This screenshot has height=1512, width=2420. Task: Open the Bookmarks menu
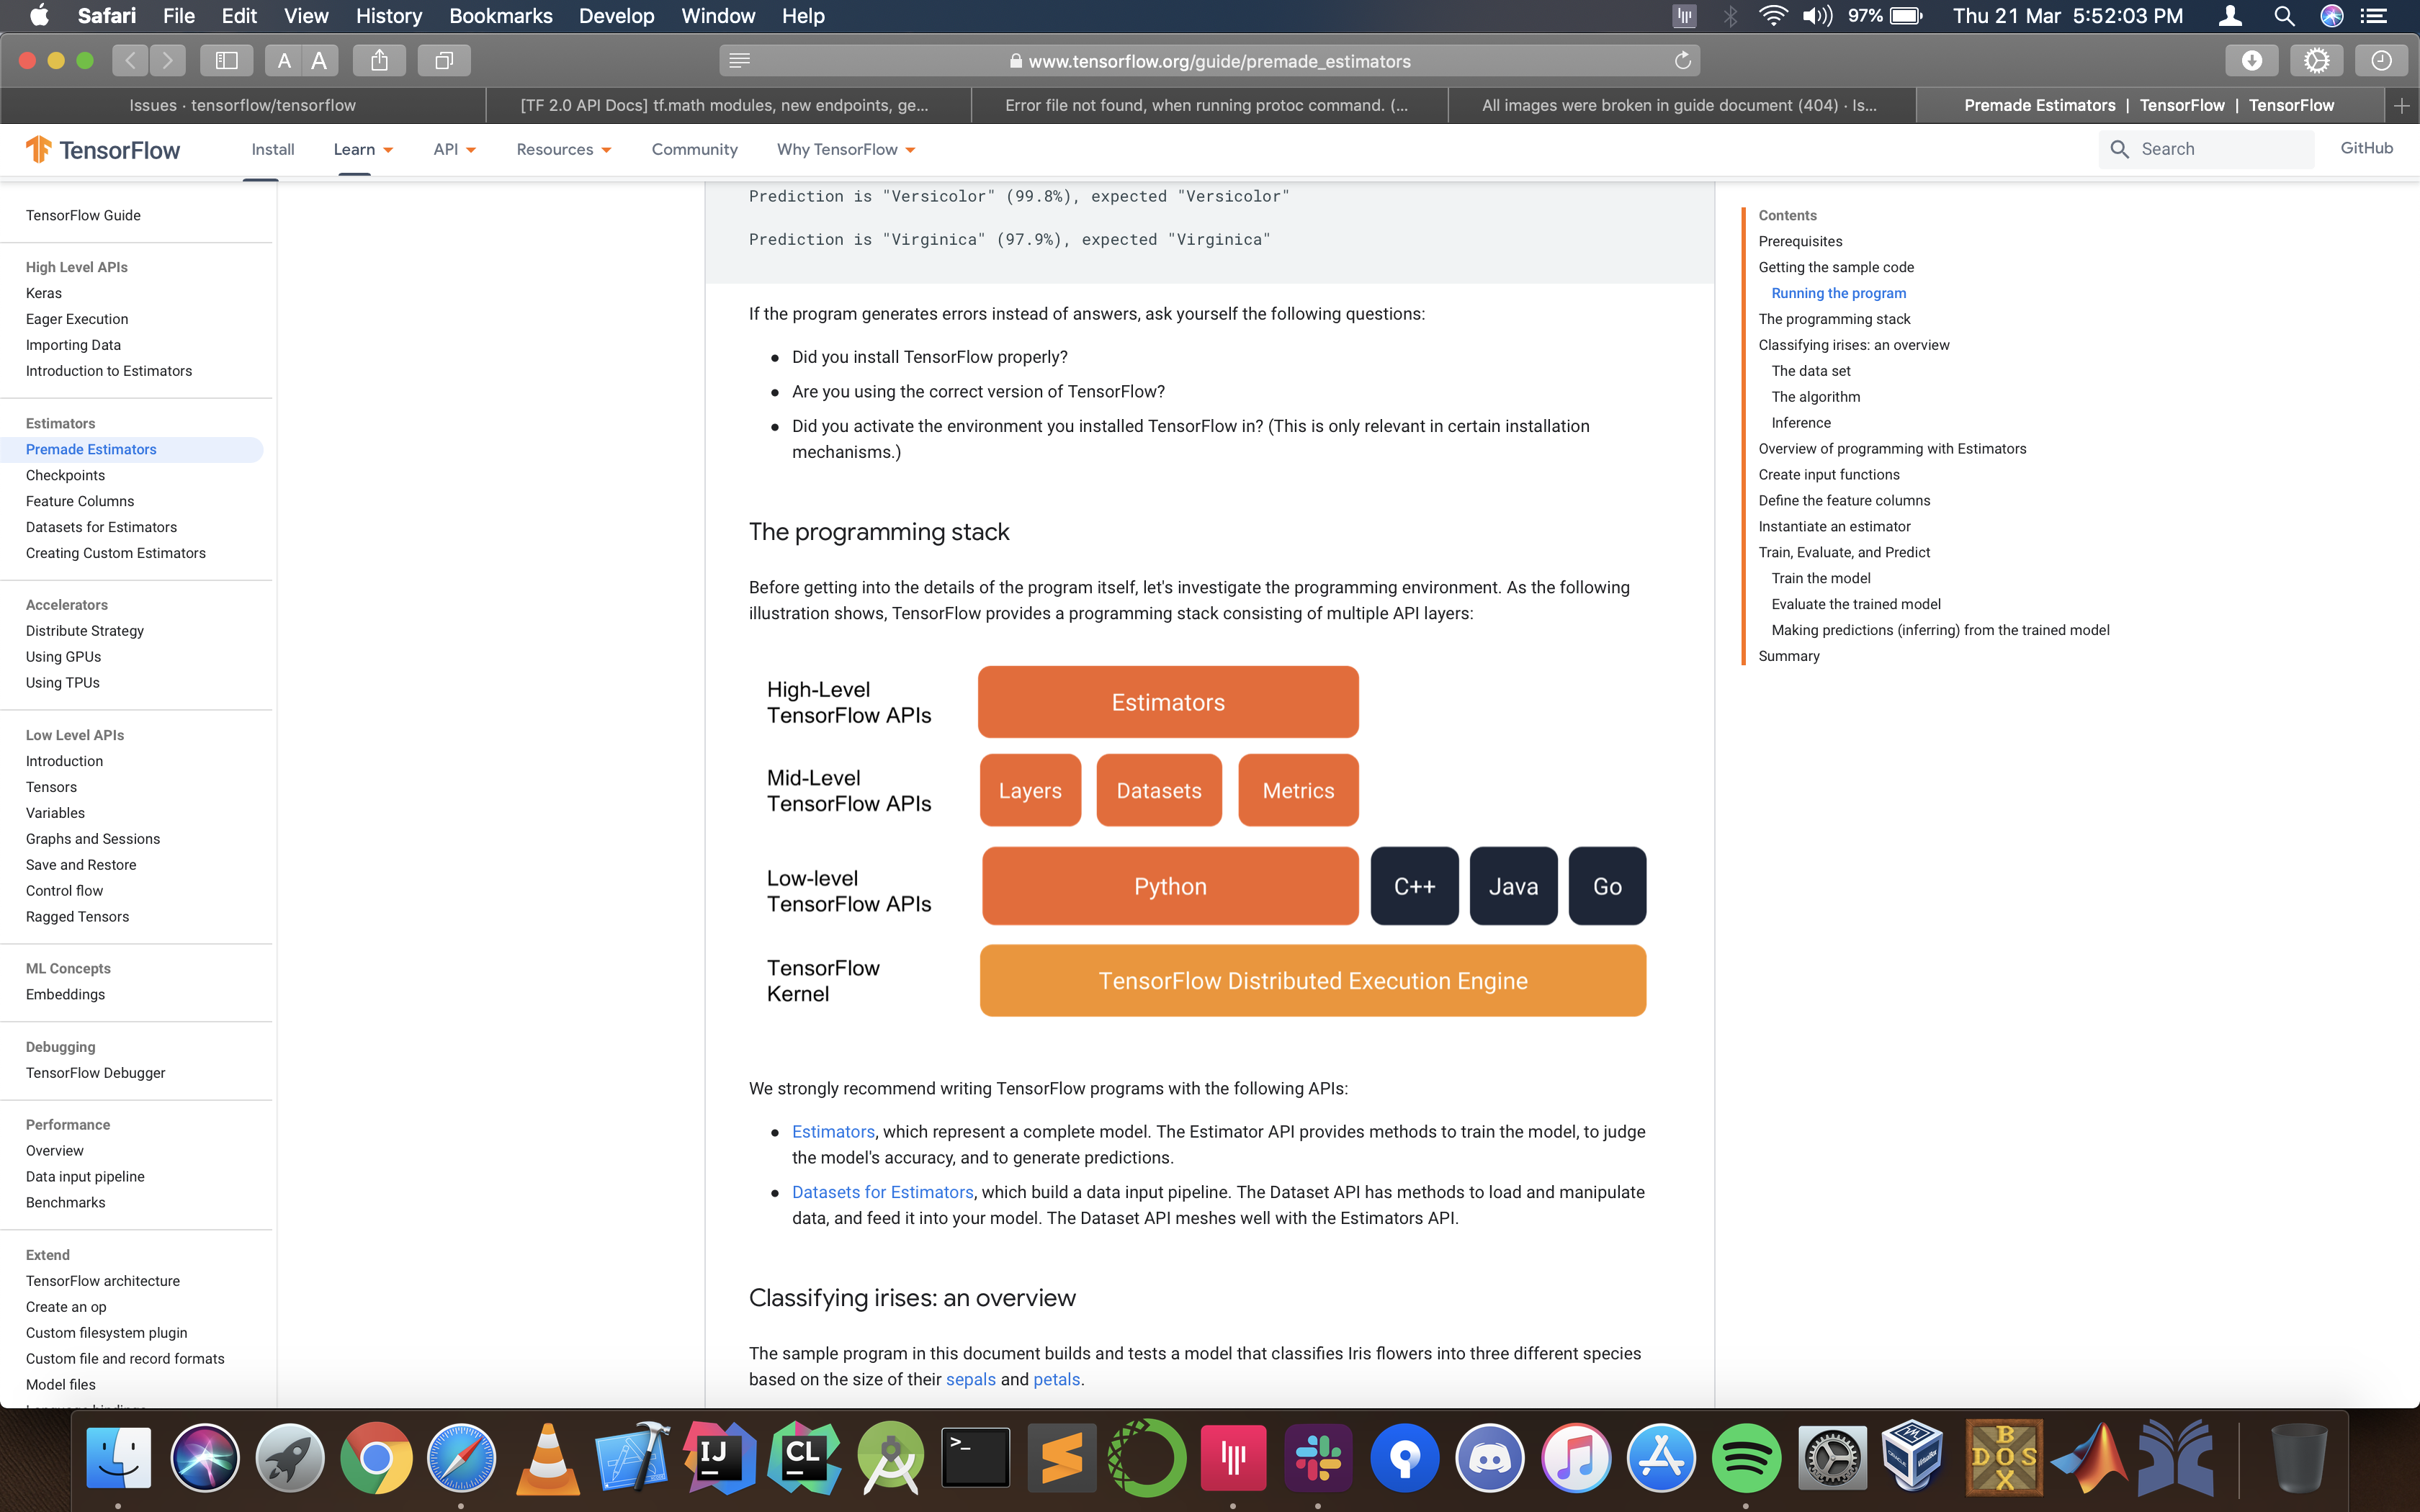tap(500, 16)
